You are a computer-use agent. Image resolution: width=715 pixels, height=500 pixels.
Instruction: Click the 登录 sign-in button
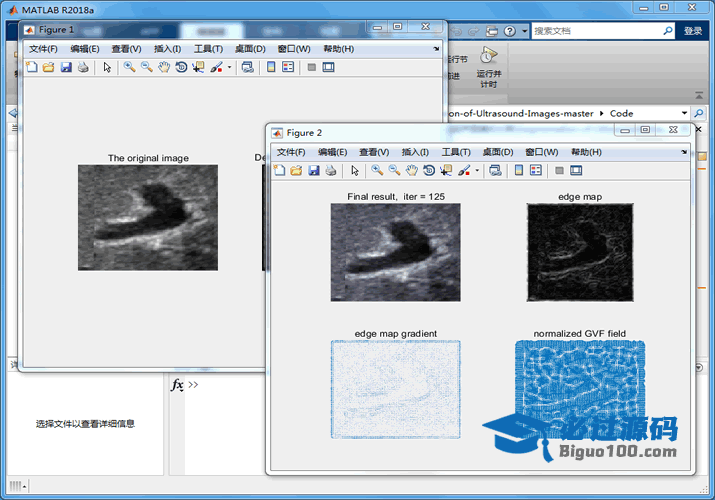click(x=693, y=31)
